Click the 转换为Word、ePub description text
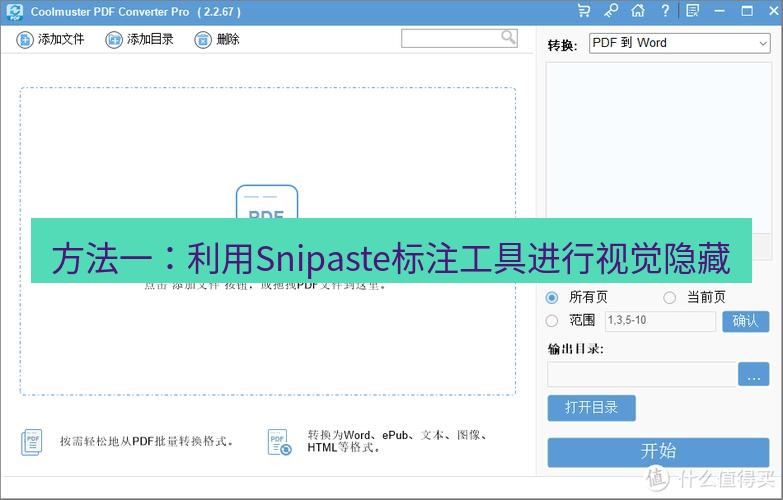This screenshot has width=783, height=500. coord(397,441)
